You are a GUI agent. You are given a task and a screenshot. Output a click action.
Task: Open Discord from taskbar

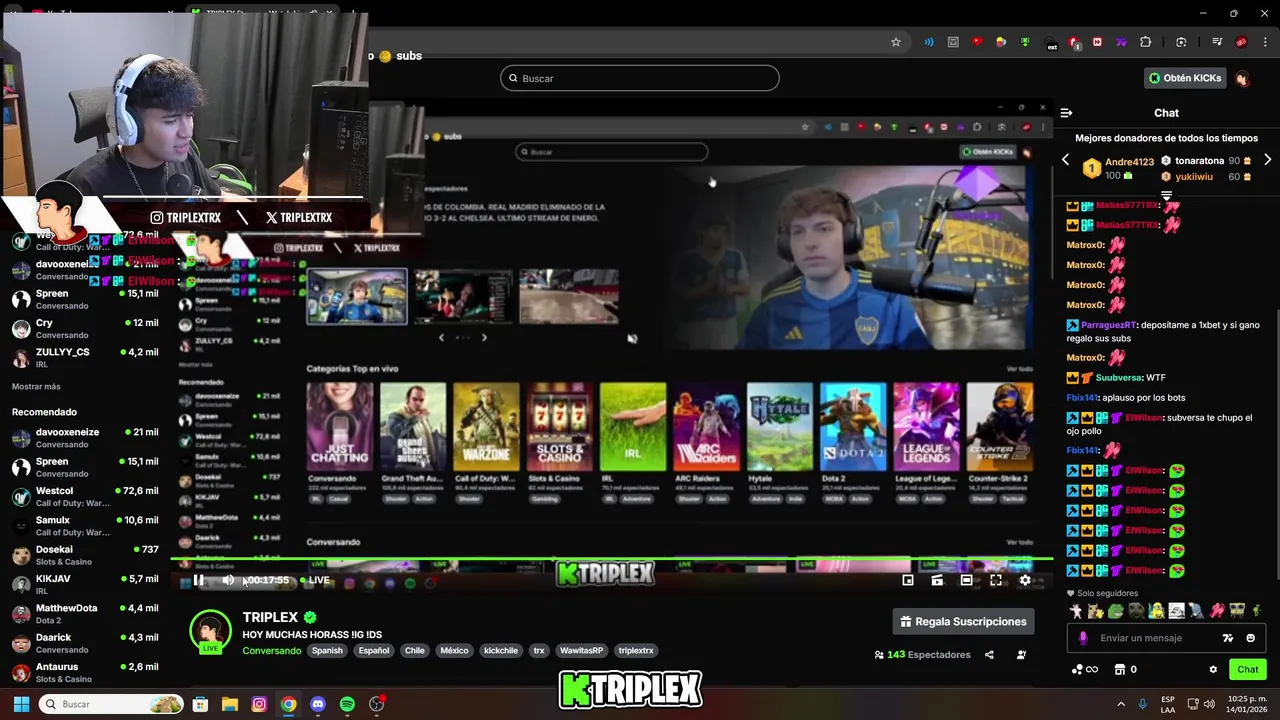[x=318, y=704]
